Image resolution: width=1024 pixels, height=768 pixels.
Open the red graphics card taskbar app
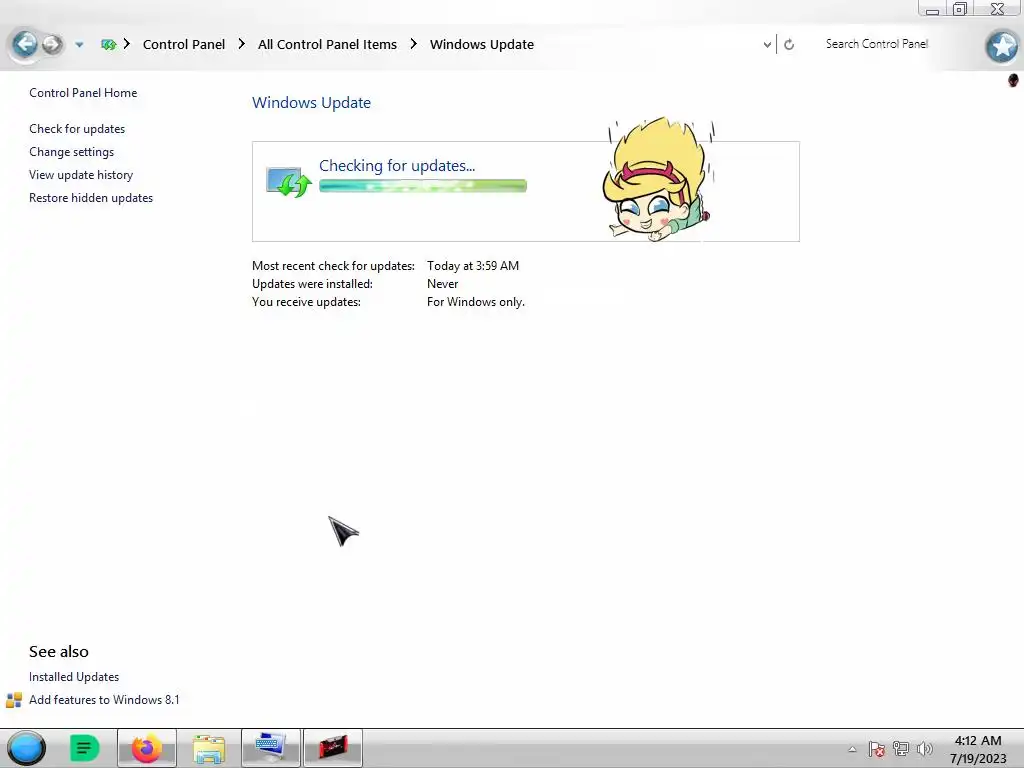coord(333,748)
